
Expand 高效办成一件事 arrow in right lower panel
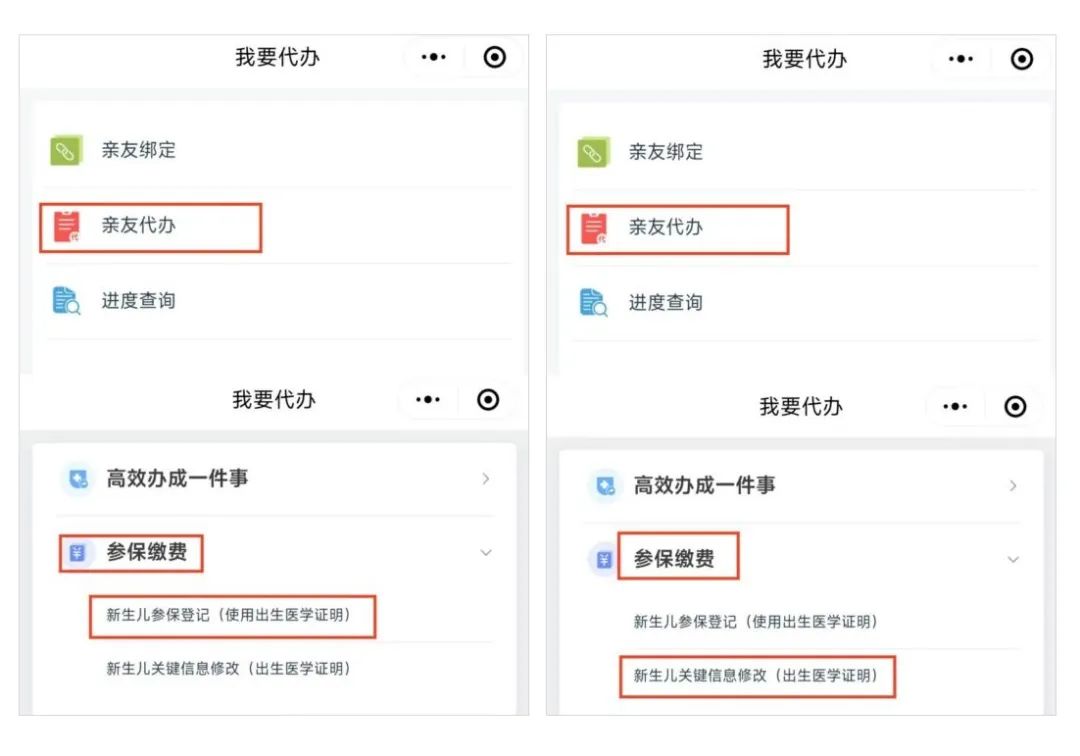(x=1012, y=486)
